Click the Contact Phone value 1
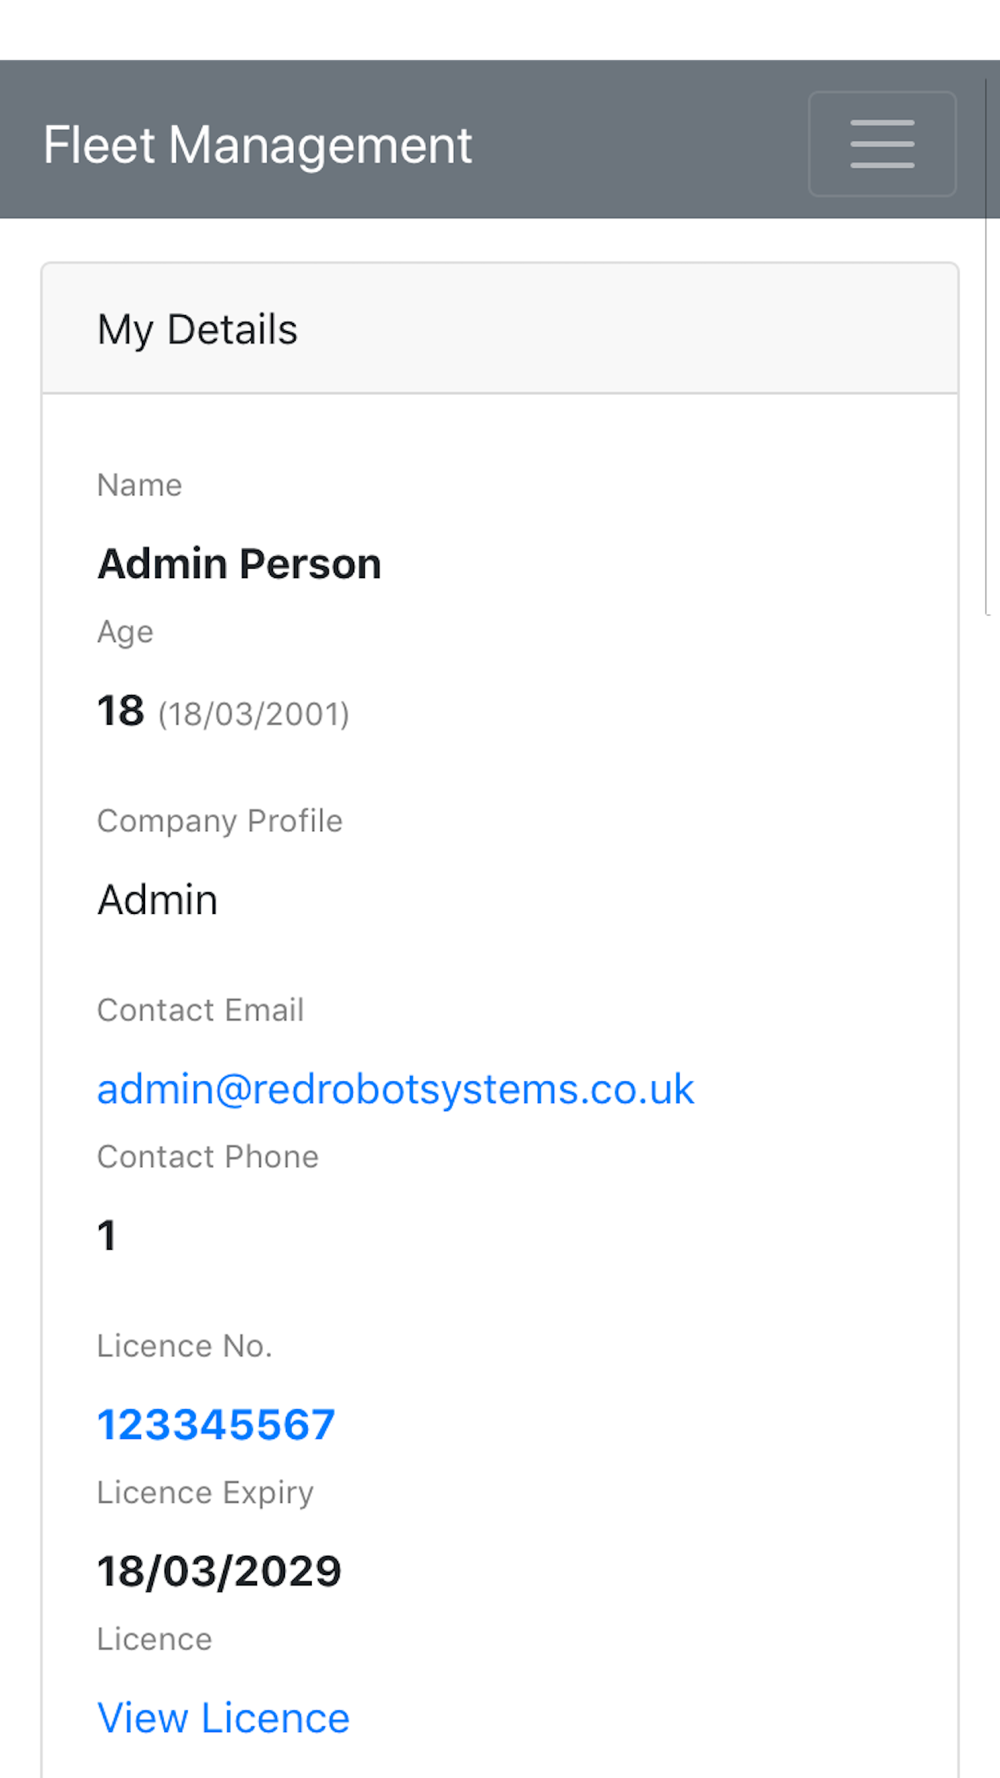Image resolution: width=1000 pixels, height=1778 pixels. pyautogui.click(x=107, y=1236)
